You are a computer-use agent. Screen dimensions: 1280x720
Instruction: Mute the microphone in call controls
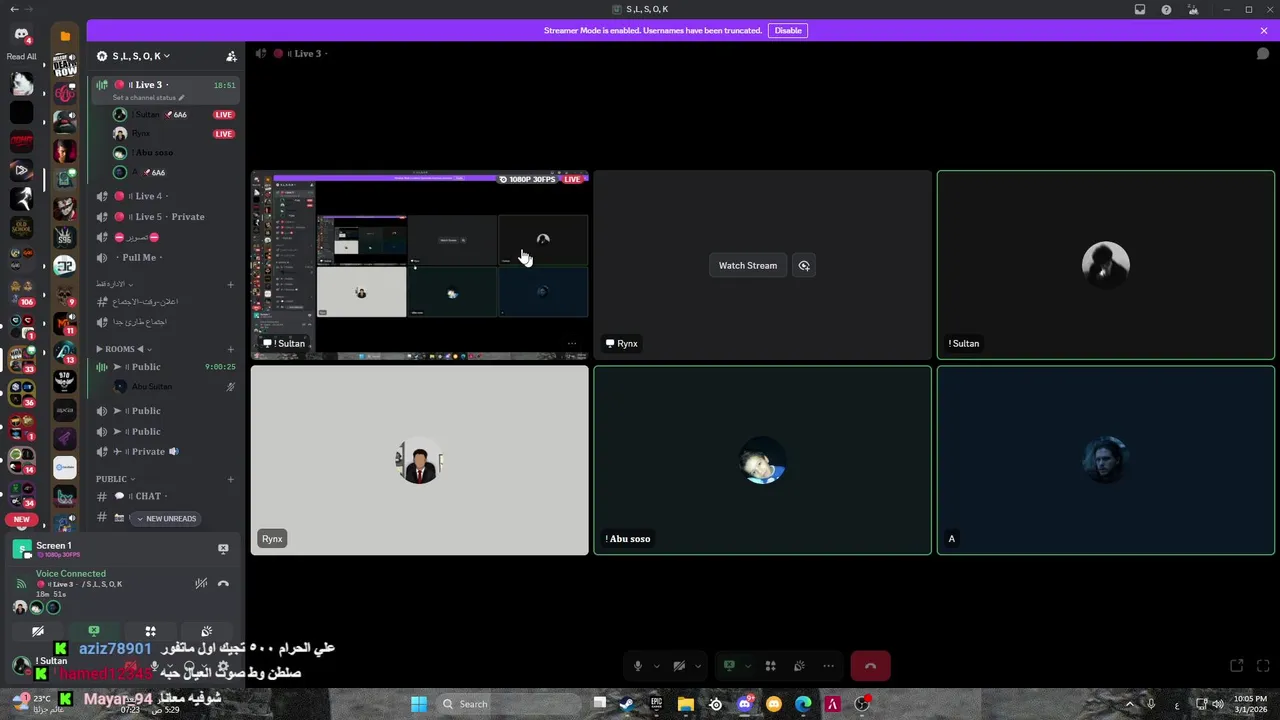tap(638, 666)
